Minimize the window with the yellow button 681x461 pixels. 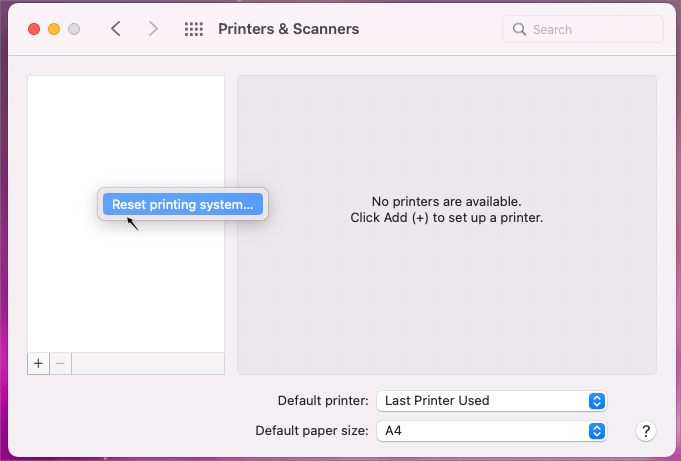pos(54,29)
